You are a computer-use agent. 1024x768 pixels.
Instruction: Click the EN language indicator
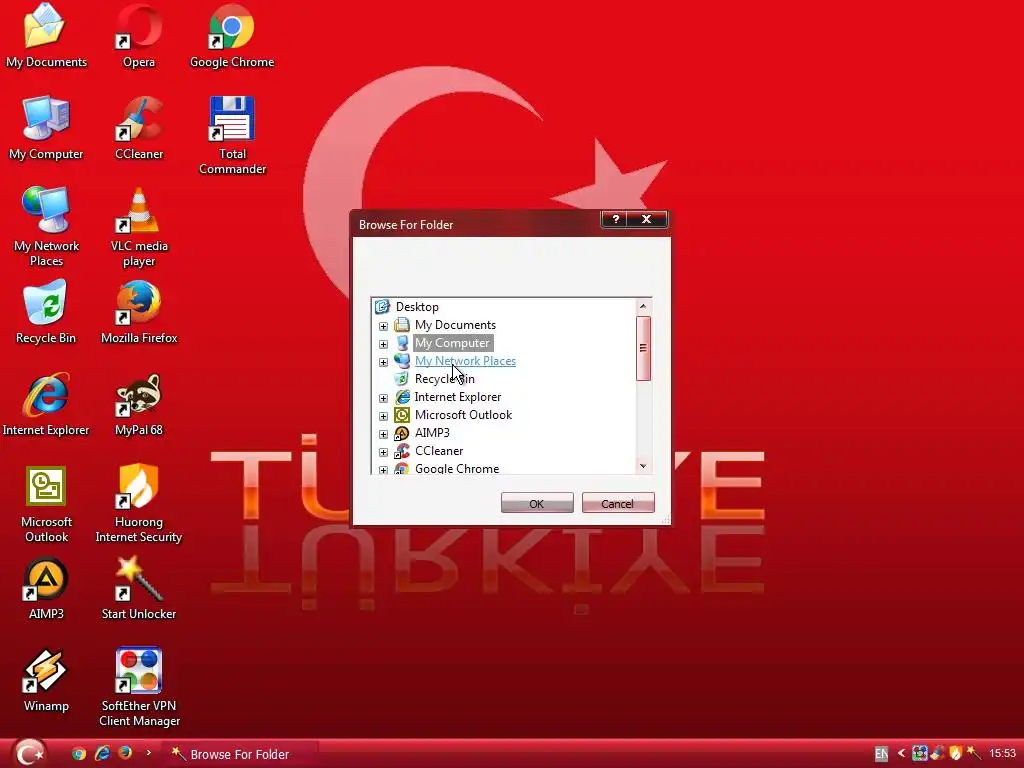pos(881,754)
